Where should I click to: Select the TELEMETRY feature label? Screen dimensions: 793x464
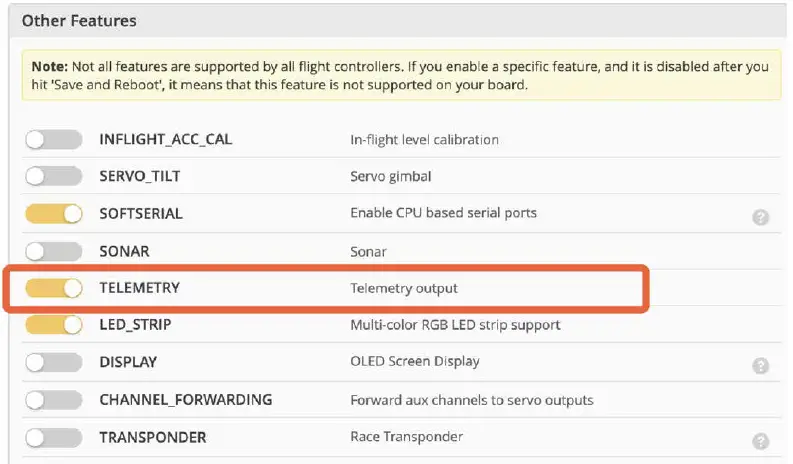[x=139, y=288]
